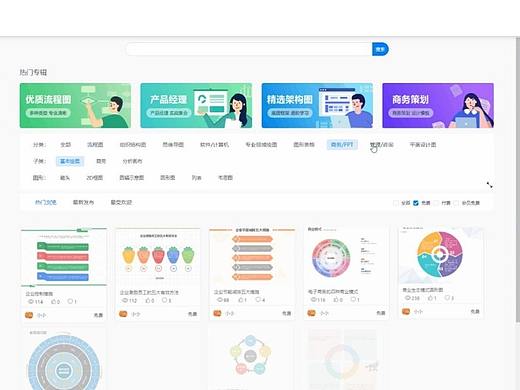Click comment bubble icon on puzzle circle card

[x=447, y=297]
